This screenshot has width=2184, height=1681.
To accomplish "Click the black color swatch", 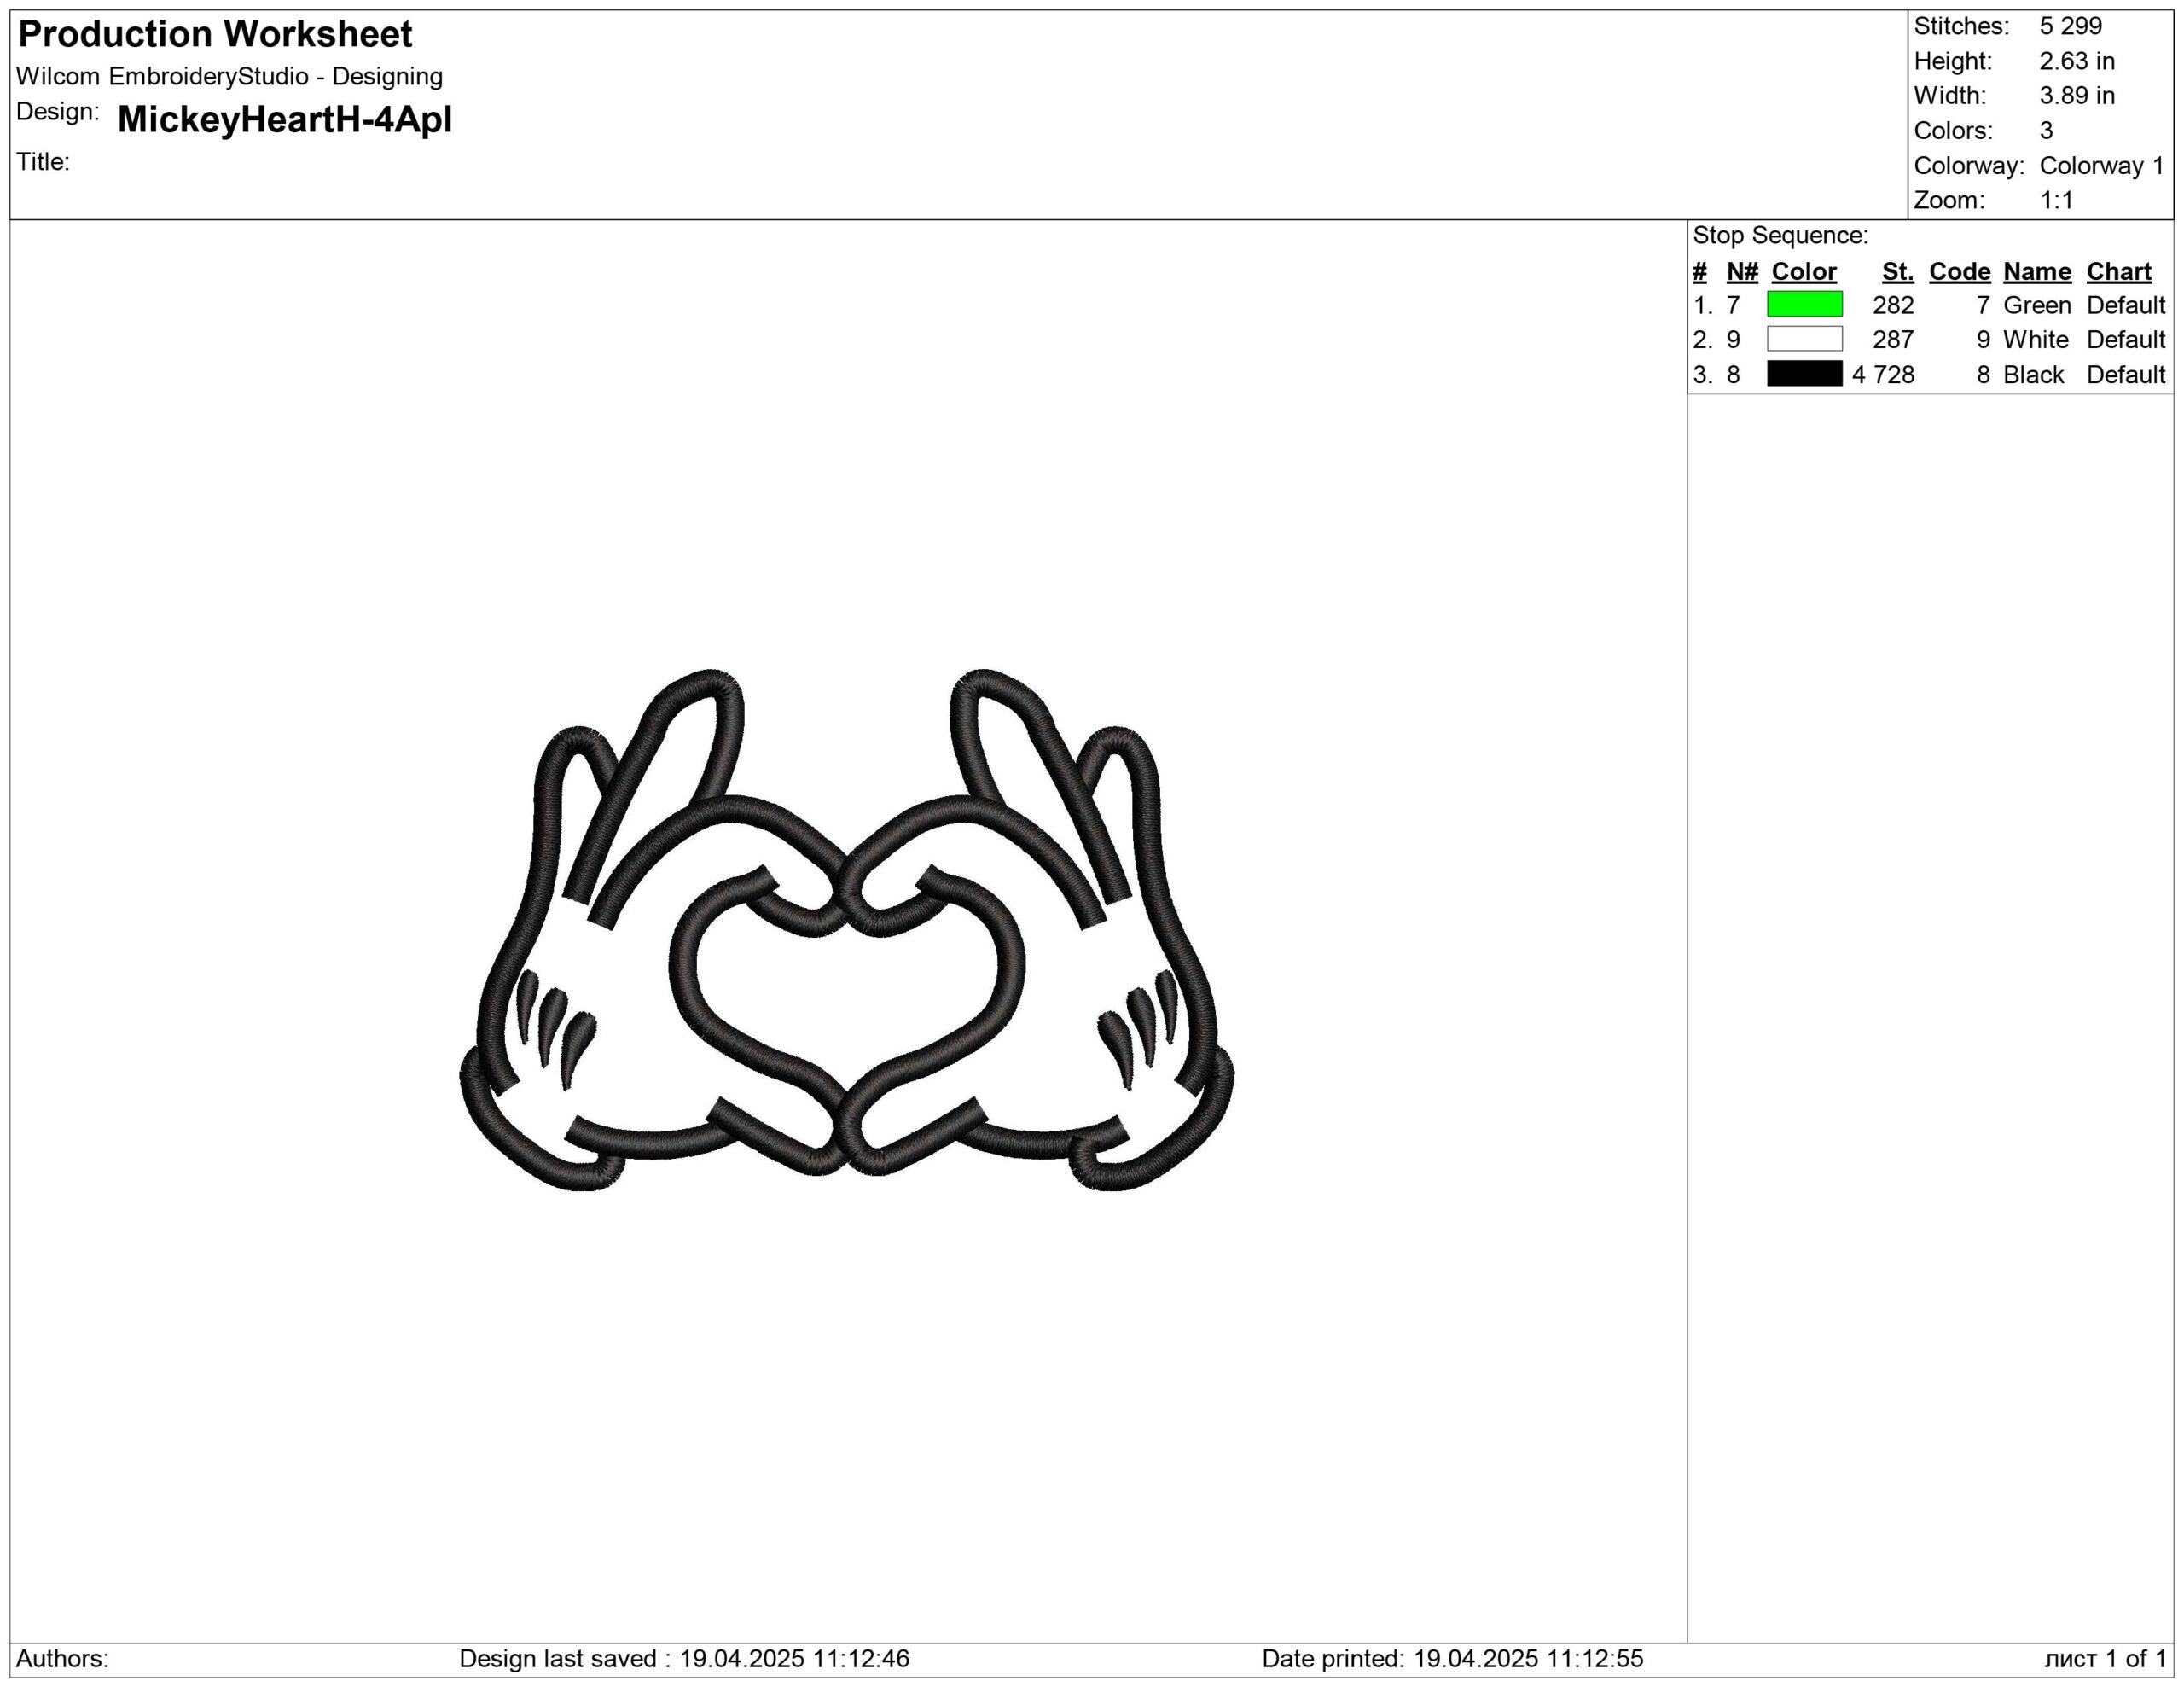I will [1804, 374].
